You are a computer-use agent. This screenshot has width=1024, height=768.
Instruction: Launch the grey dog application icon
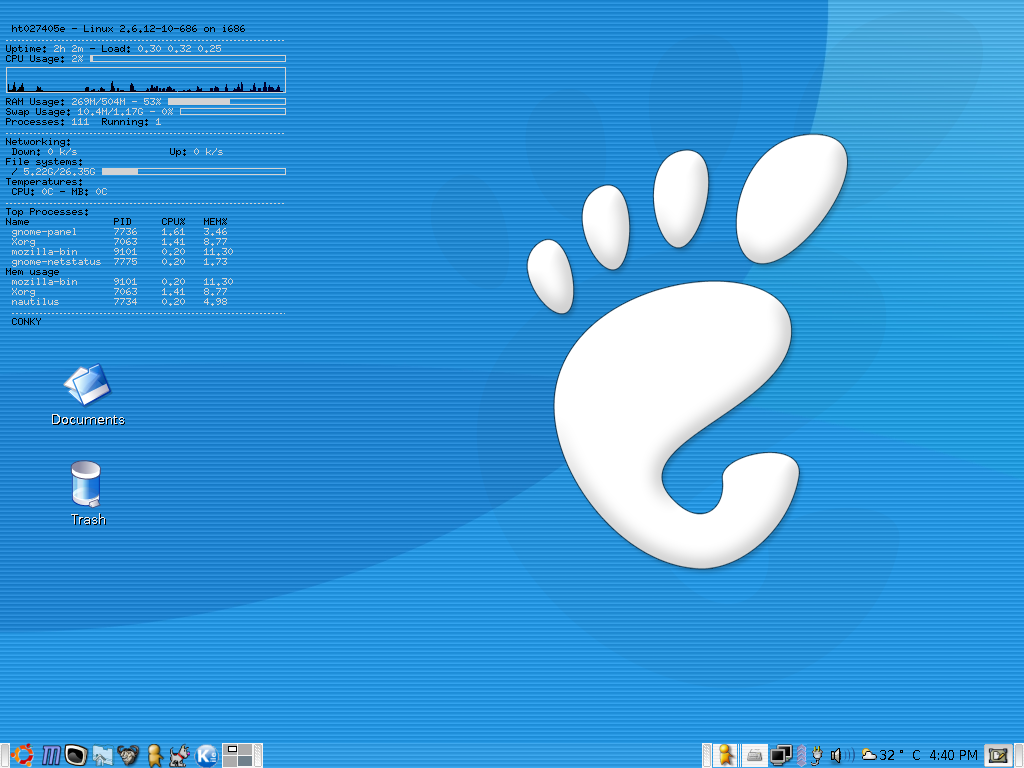pyautogui.click(x=180, y=755)
